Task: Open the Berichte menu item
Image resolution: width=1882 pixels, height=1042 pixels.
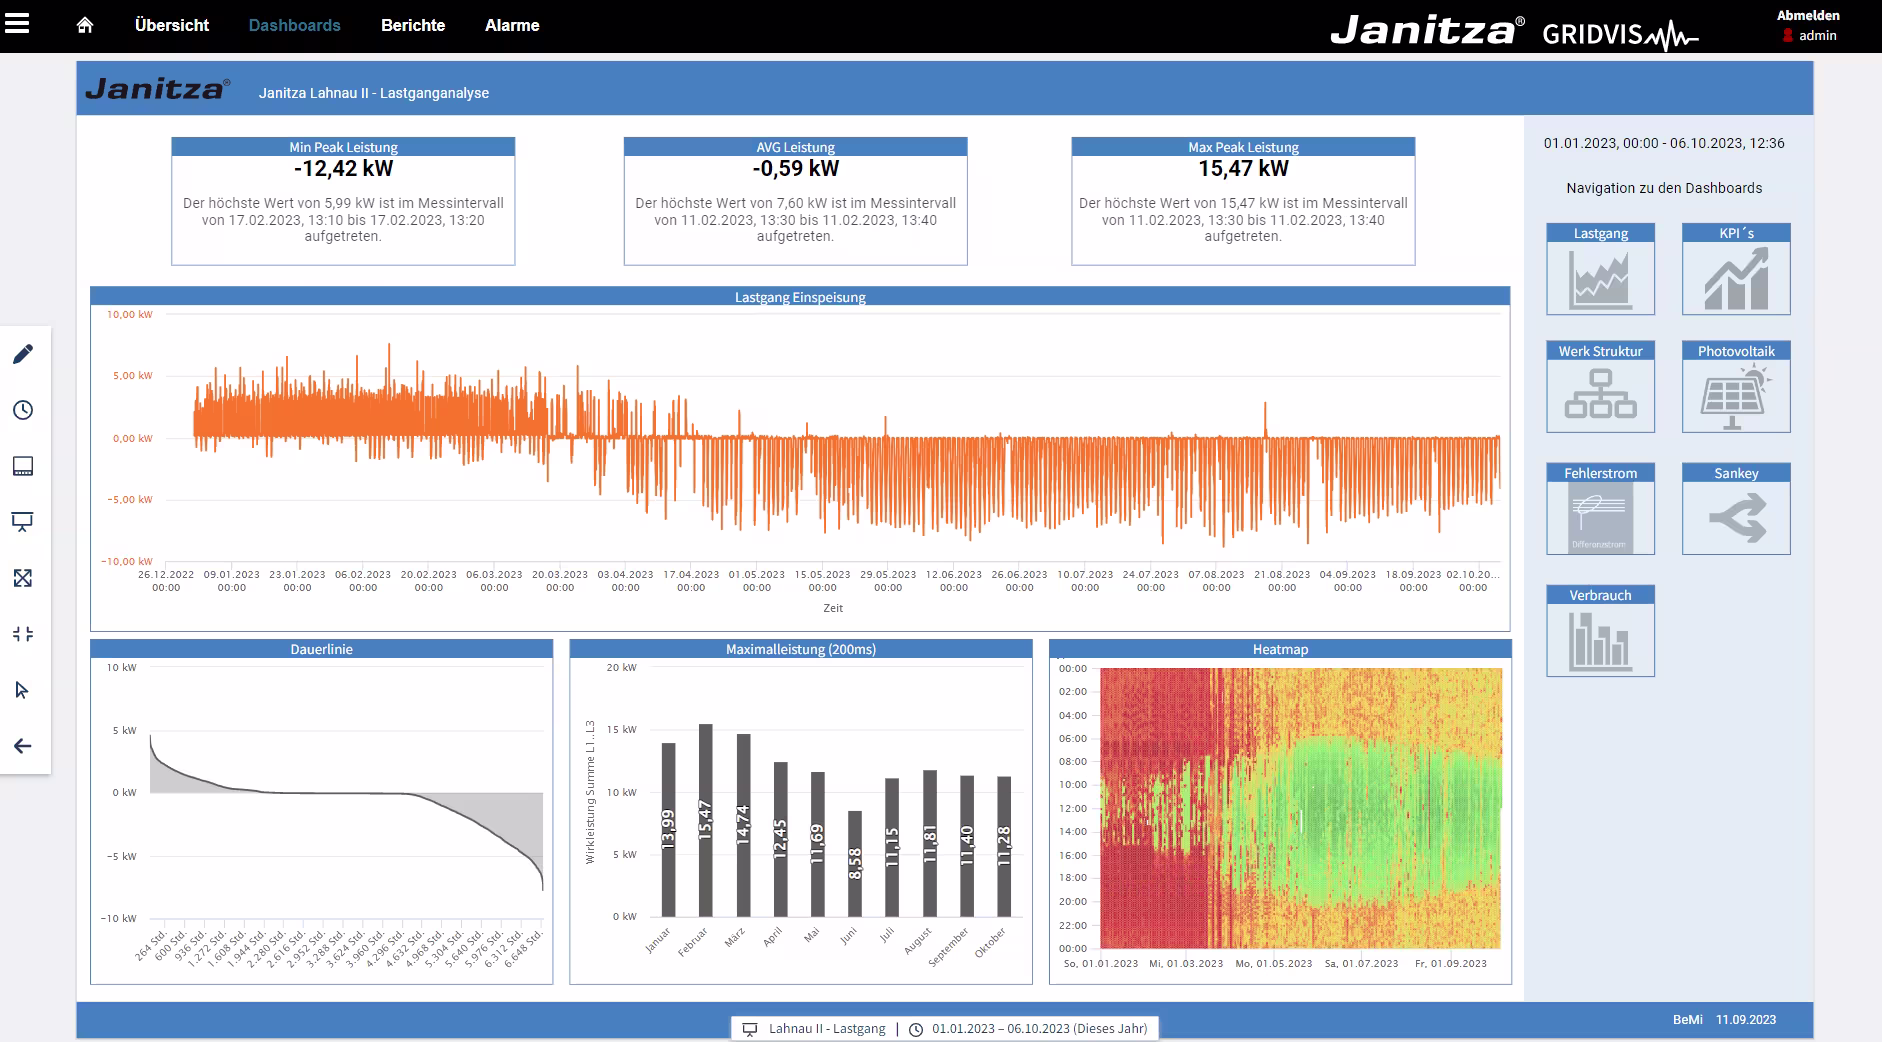Action: tap(413, 25)
